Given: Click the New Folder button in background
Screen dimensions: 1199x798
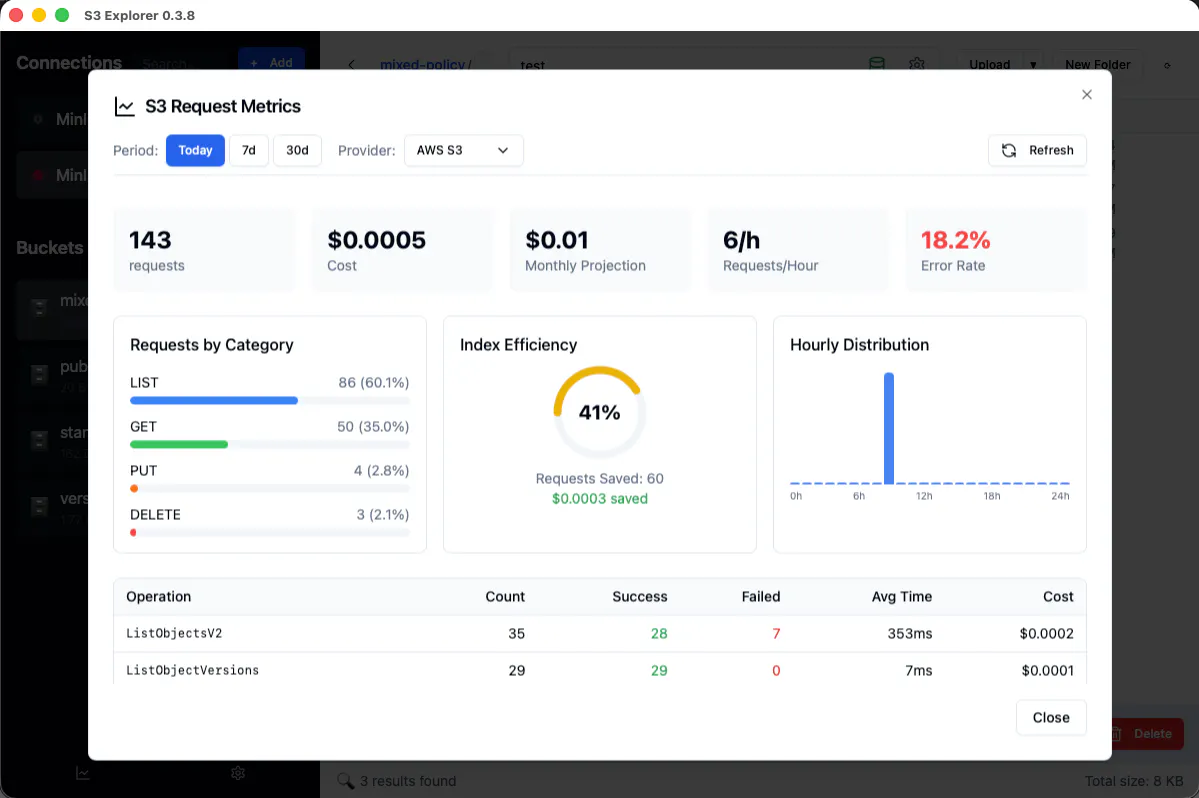Looking at the screenshot, I should click(x=1097, y=64).
